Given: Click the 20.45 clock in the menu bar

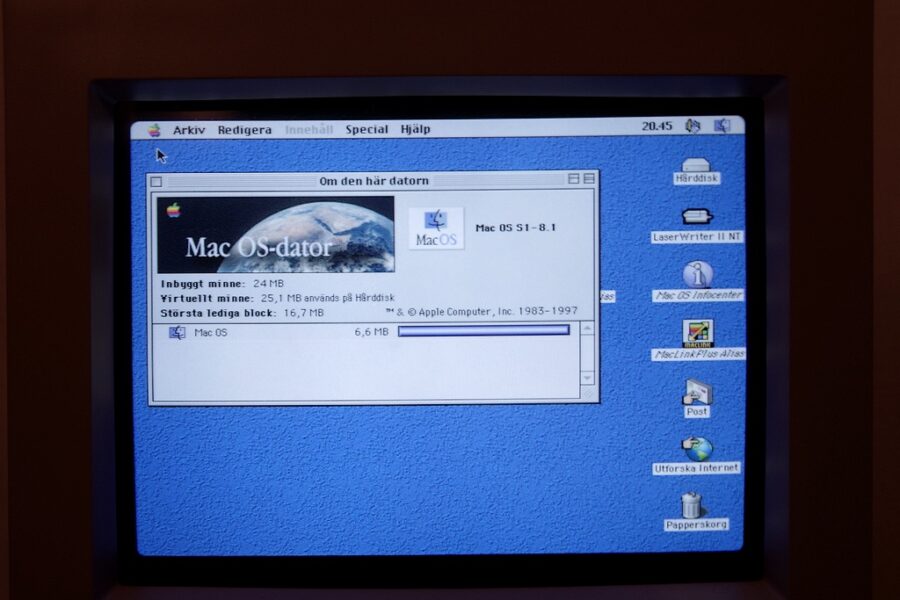Looking at the screenshot, I should click(x=657, y=126).
